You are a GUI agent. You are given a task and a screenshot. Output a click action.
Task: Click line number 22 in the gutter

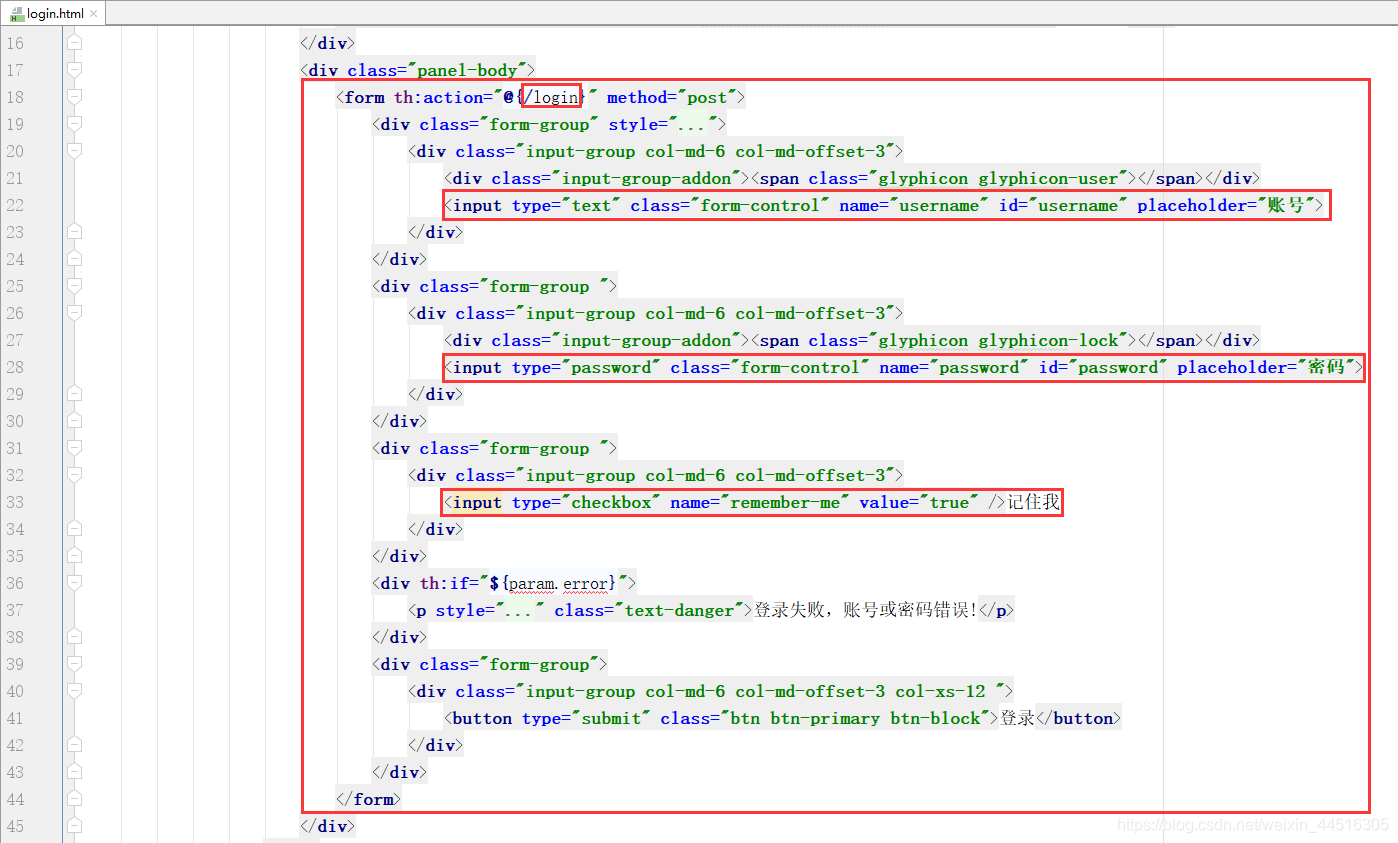(x=14, y=205)
